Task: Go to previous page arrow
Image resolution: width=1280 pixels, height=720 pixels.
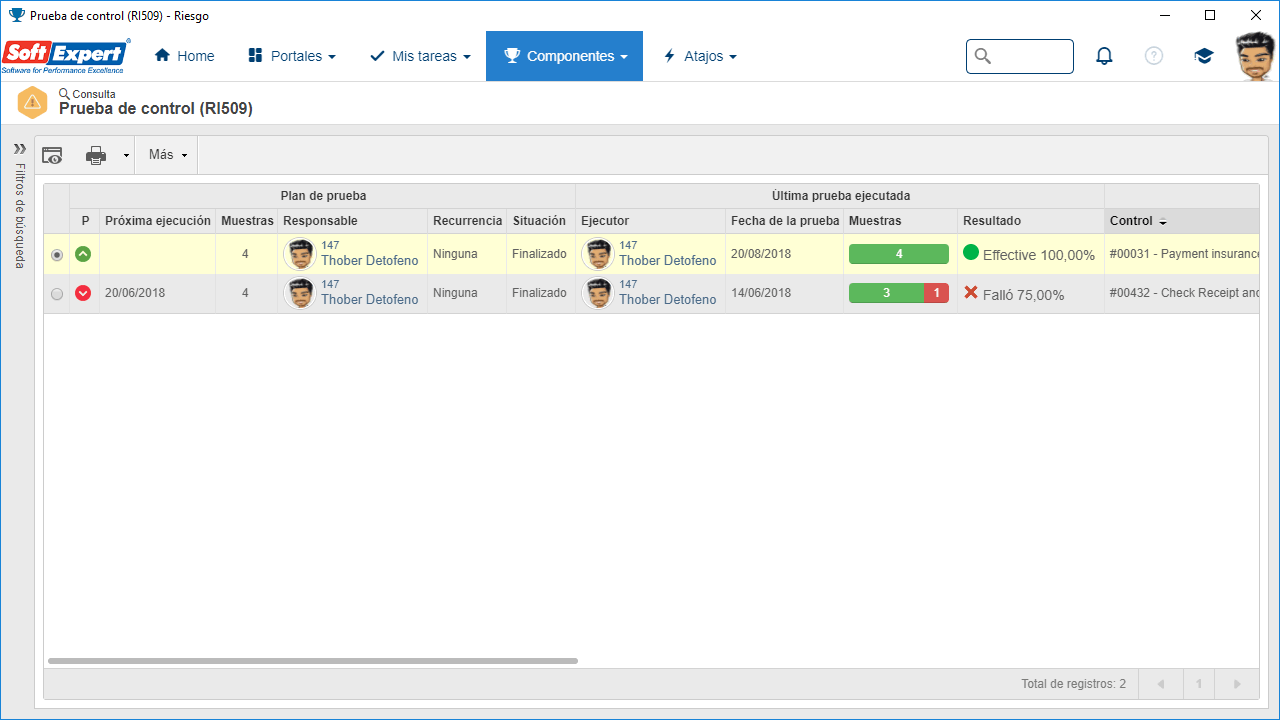Action: (1161, 684)
